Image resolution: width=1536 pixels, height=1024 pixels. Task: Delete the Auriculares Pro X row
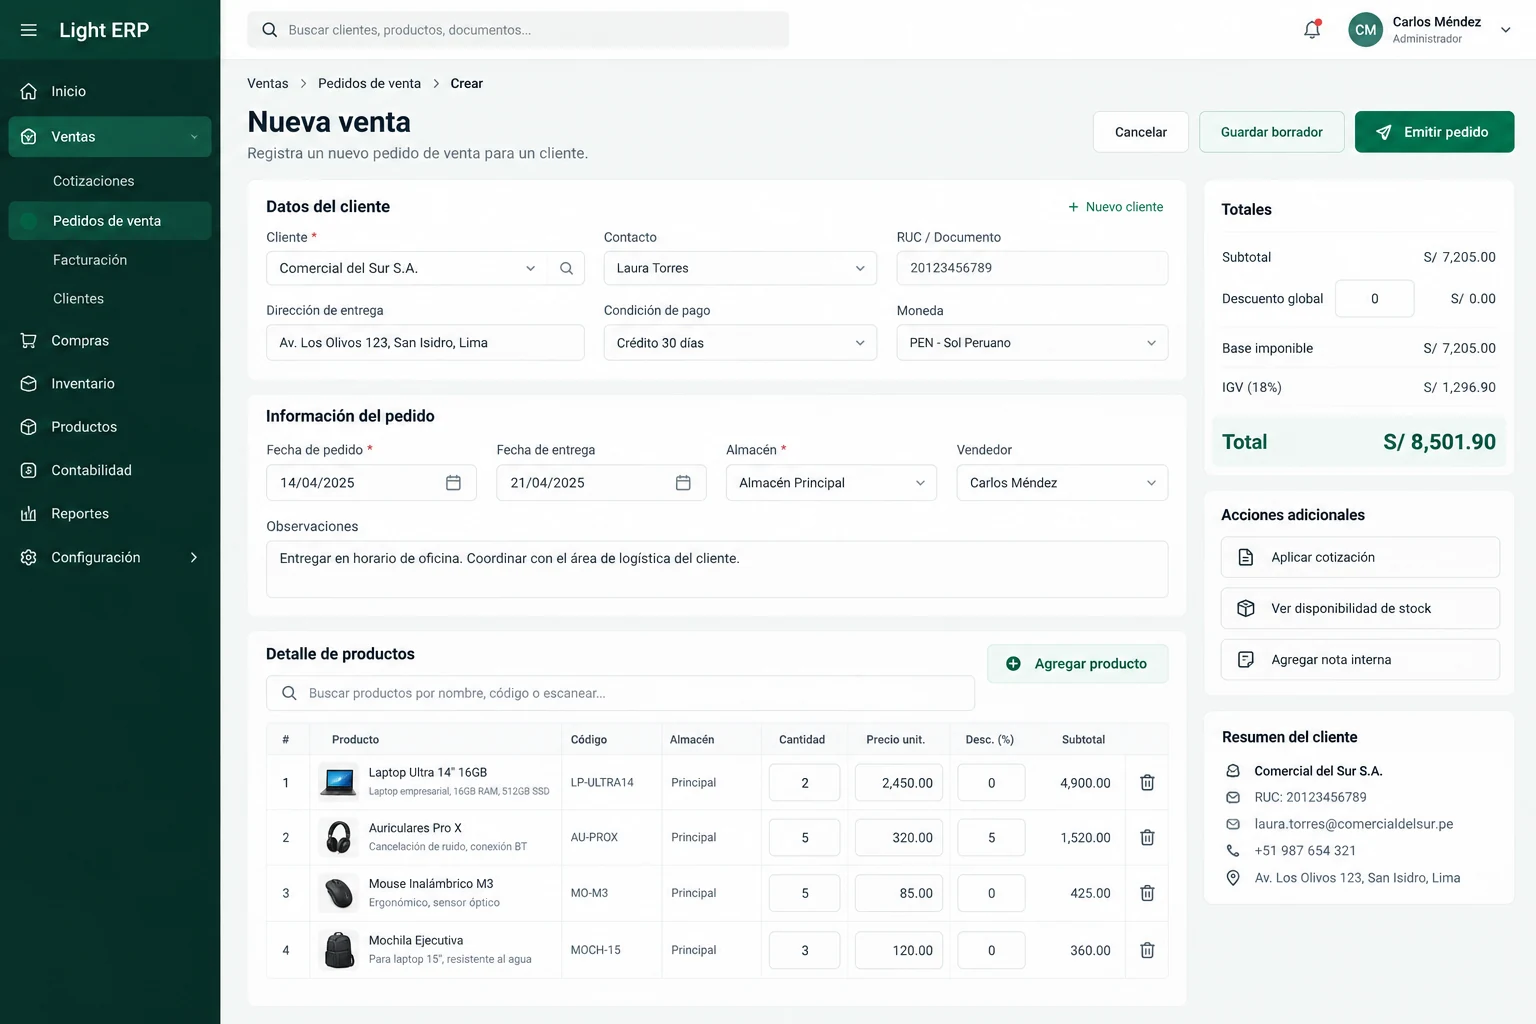(x=1147, y=838)
